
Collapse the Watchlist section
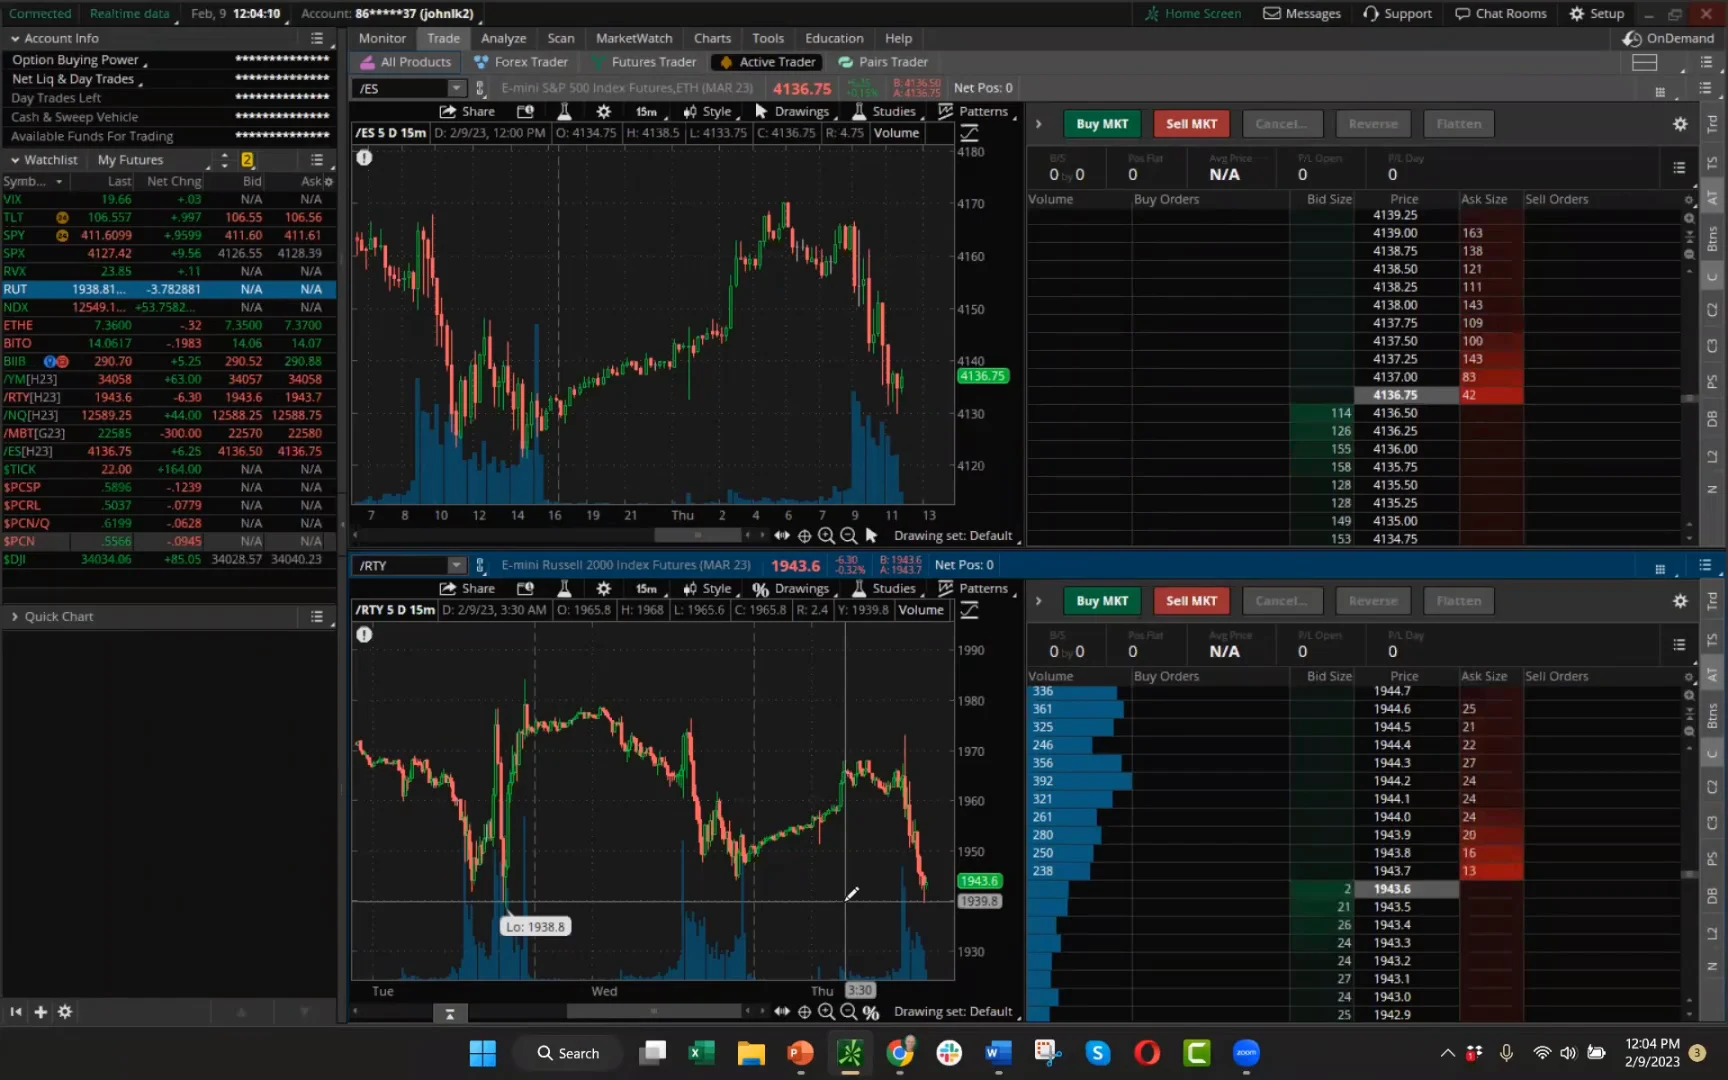coord(15,160)
